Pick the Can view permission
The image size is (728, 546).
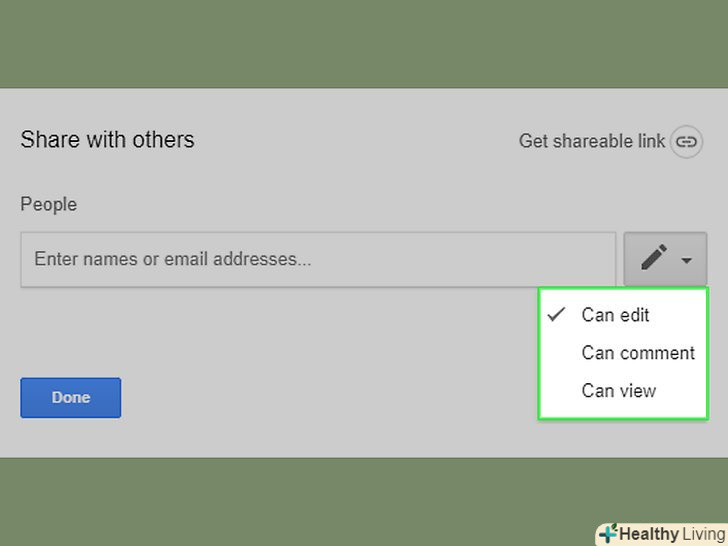[618, 391]
